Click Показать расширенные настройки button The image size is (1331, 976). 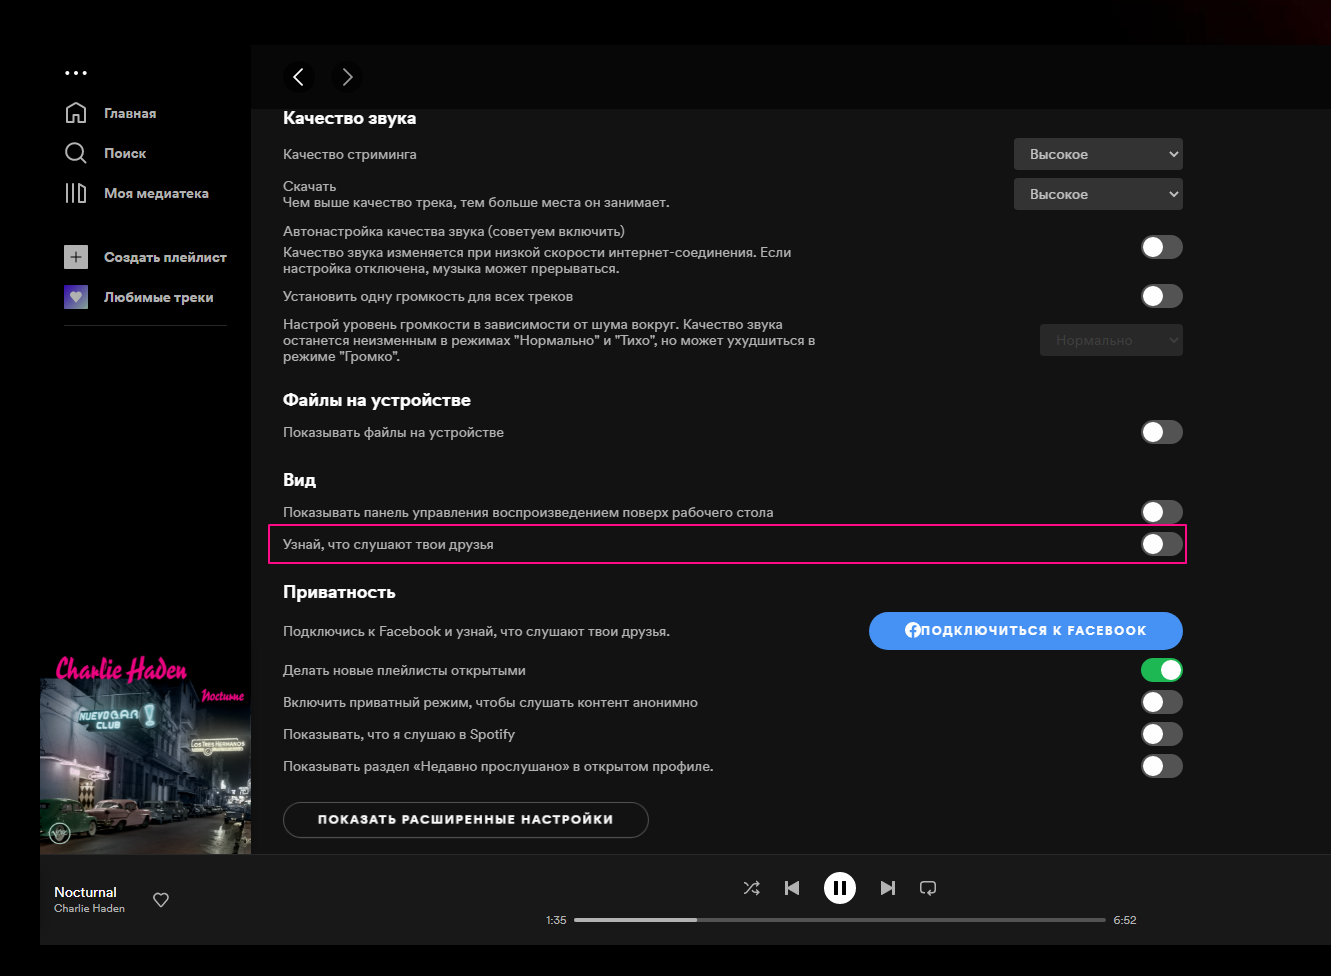coord(466,820)
